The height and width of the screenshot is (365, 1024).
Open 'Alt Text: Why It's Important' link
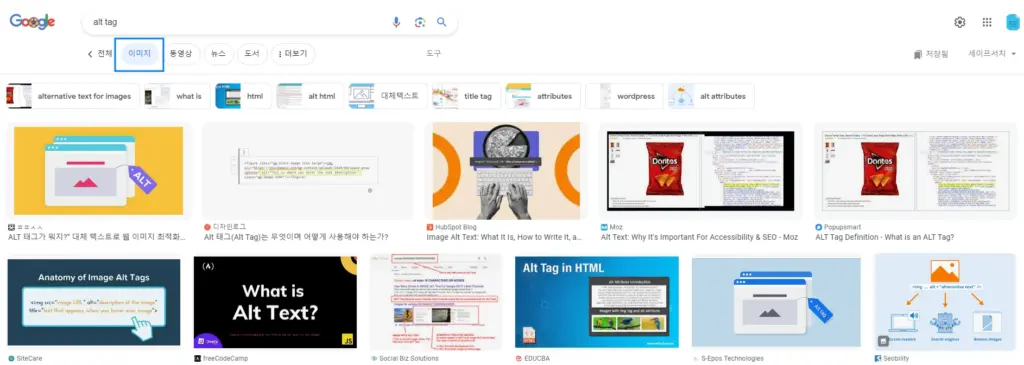point(698,237)
